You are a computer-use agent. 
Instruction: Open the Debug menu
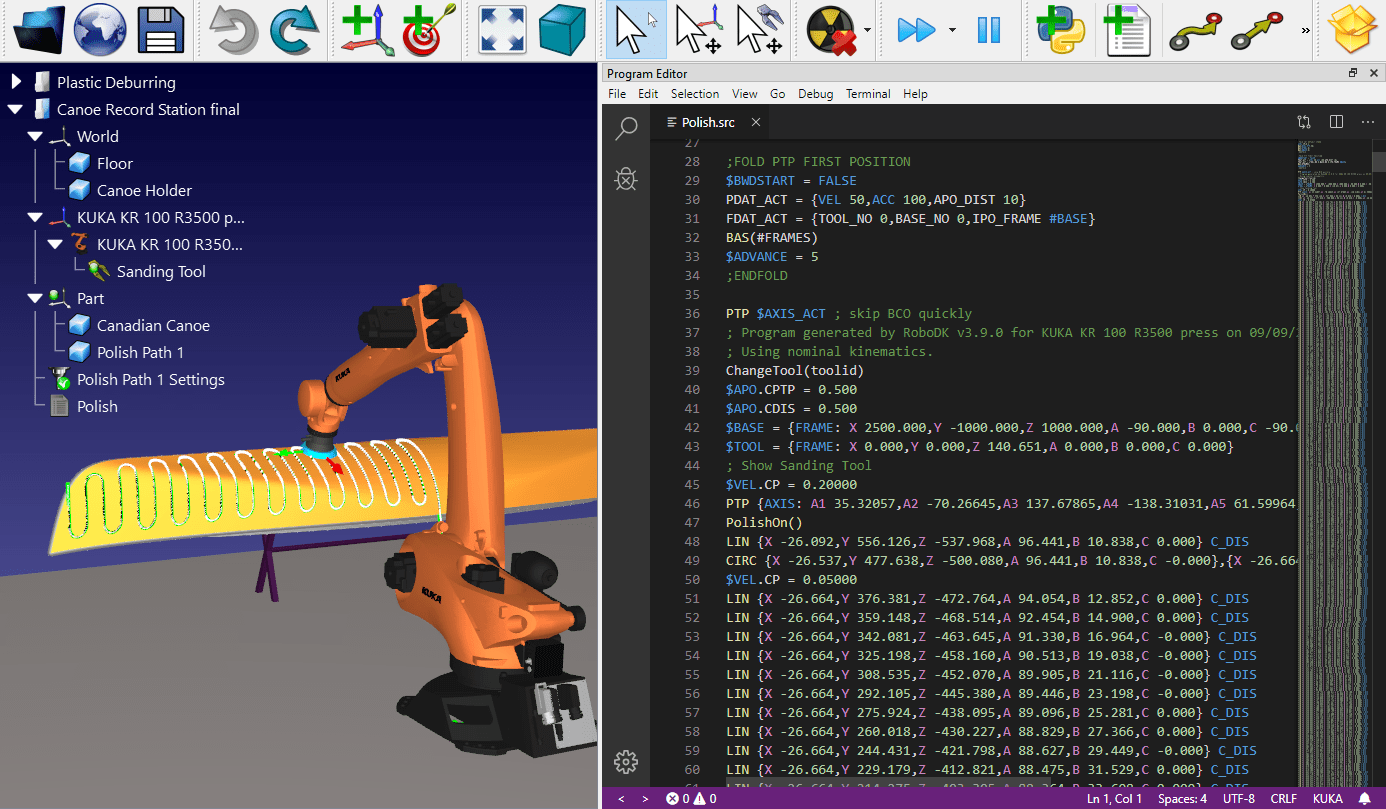pos(815,93)
